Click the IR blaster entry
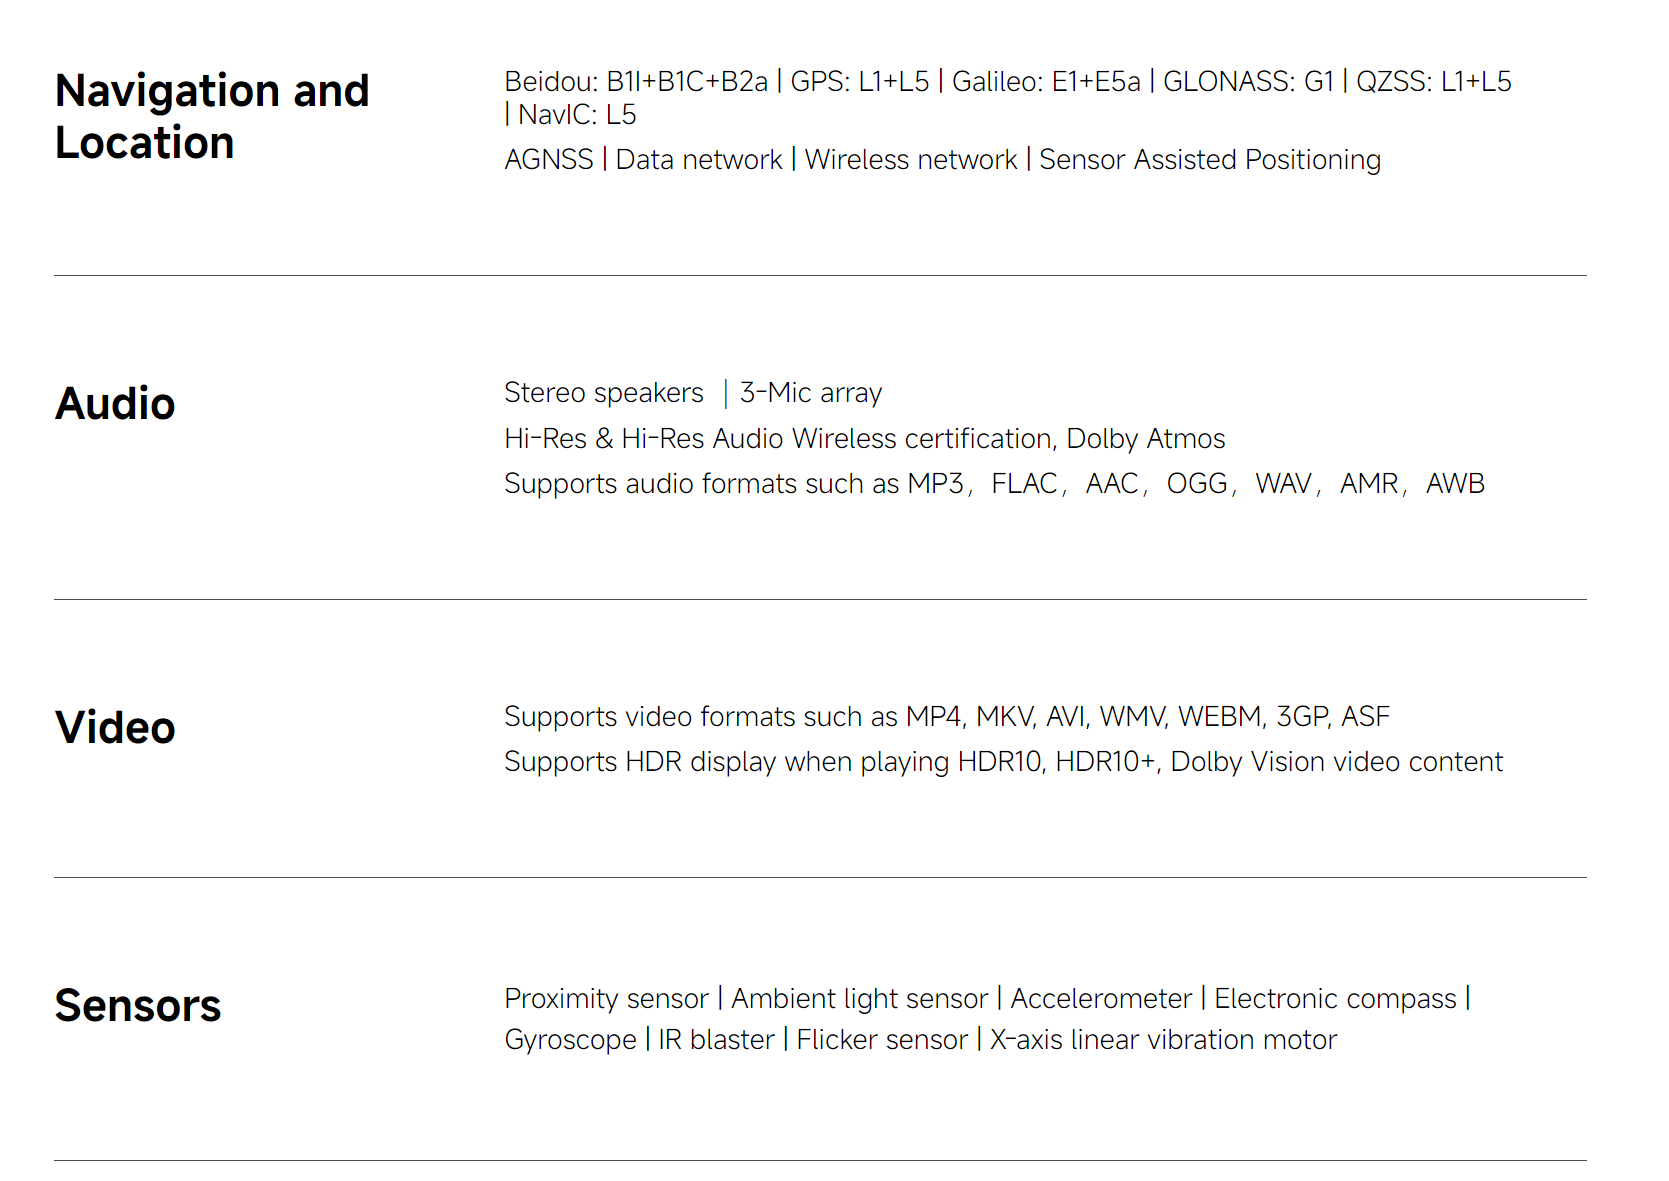Viewport: 1669px width, 1181px height. tap(716, 1040)
